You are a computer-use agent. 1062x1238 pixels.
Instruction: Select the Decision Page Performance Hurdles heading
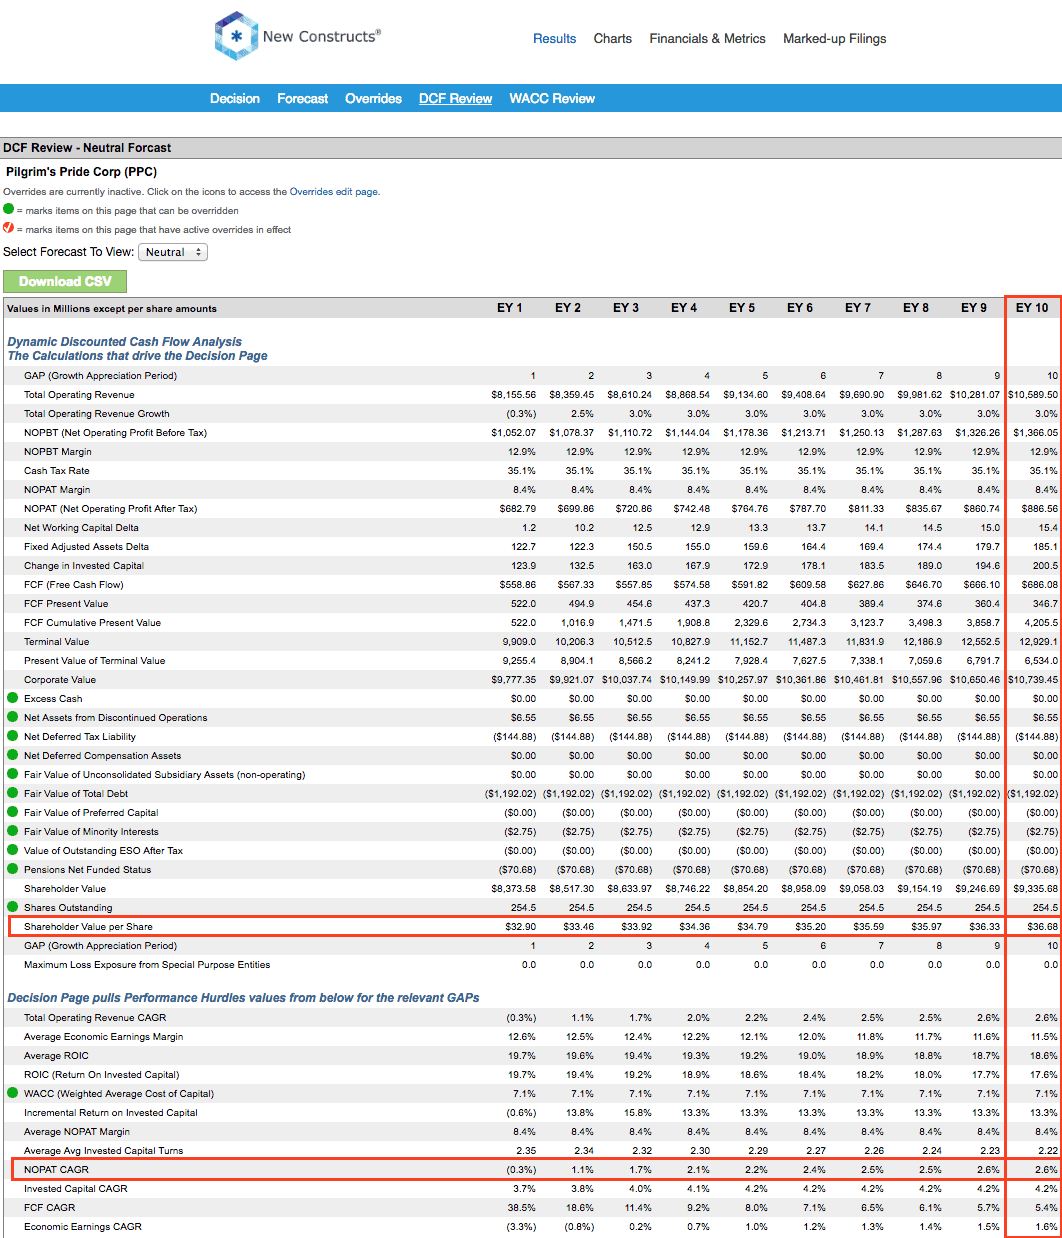tap(244, 998)
